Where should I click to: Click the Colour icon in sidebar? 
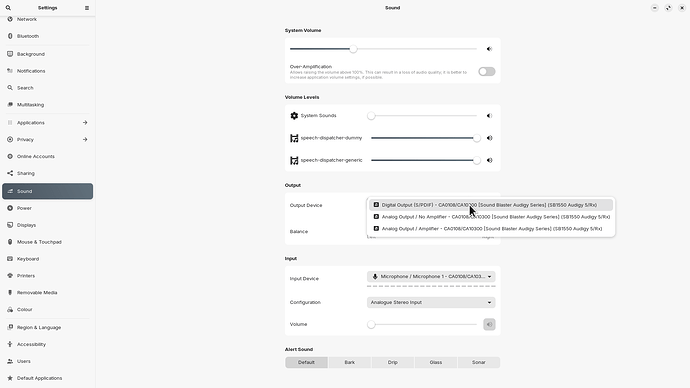tap(10, 309)
